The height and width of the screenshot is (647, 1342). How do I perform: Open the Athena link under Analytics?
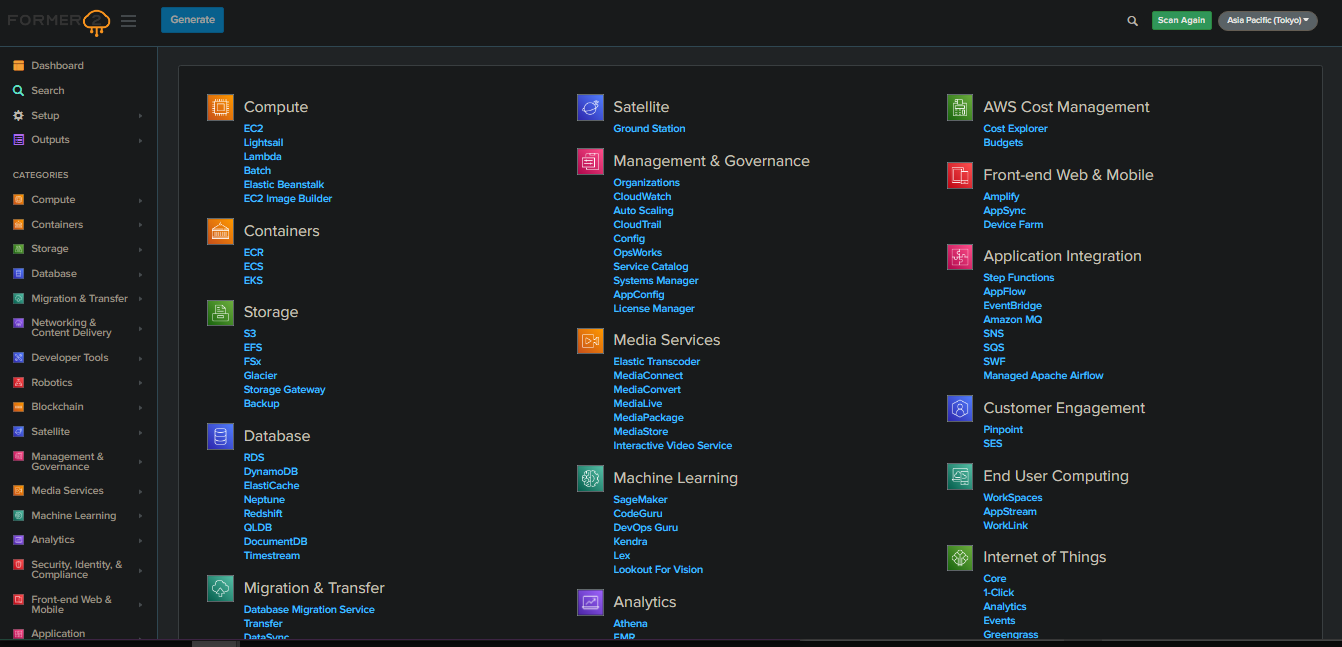630,624
